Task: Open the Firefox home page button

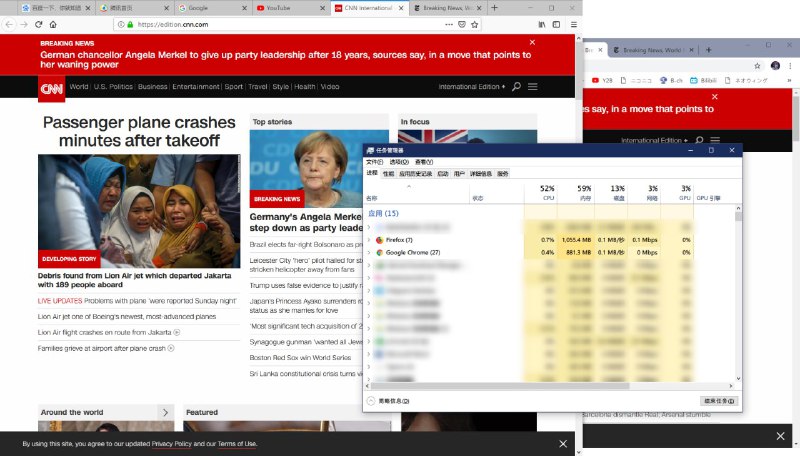Action: point(53,24)
